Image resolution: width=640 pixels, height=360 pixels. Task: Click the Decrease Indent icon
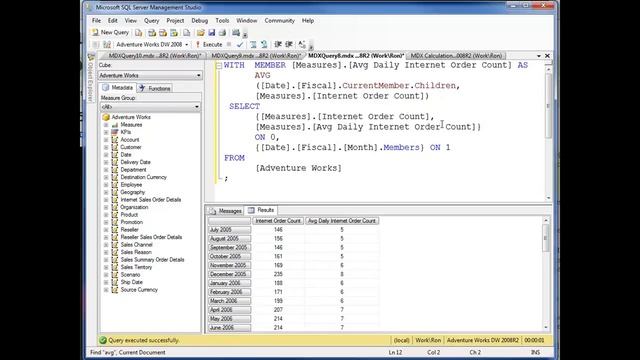[278, 44]
